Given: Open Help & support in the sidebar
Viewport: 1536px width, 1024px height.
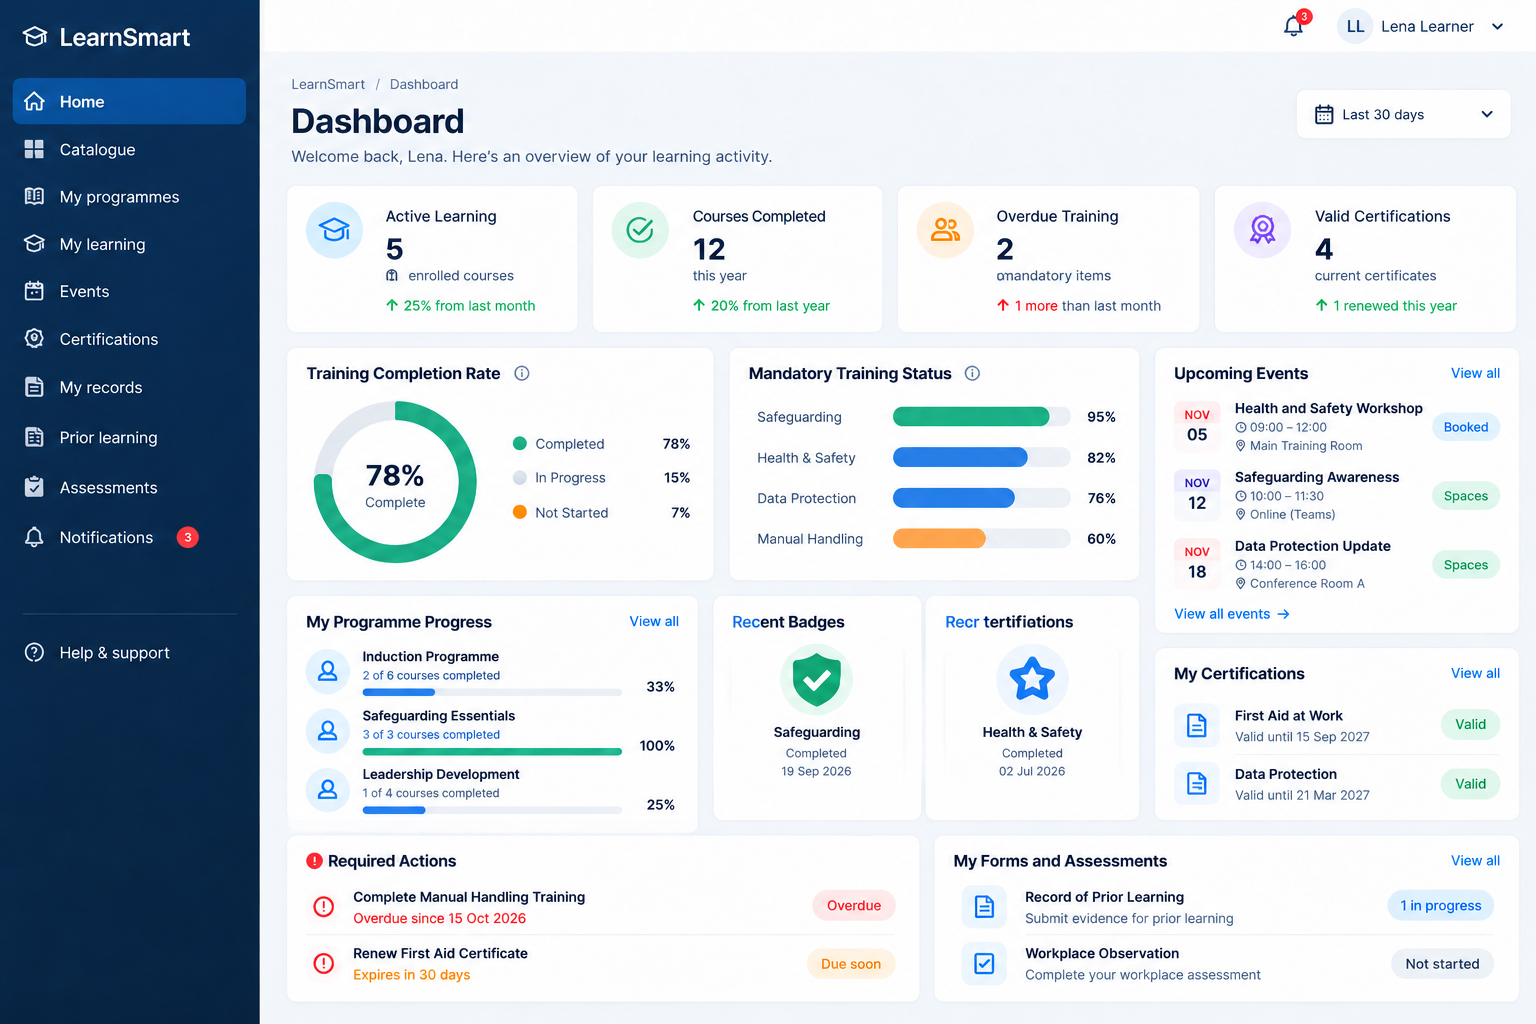Looking at the screenshot, I should coord(129,653).
